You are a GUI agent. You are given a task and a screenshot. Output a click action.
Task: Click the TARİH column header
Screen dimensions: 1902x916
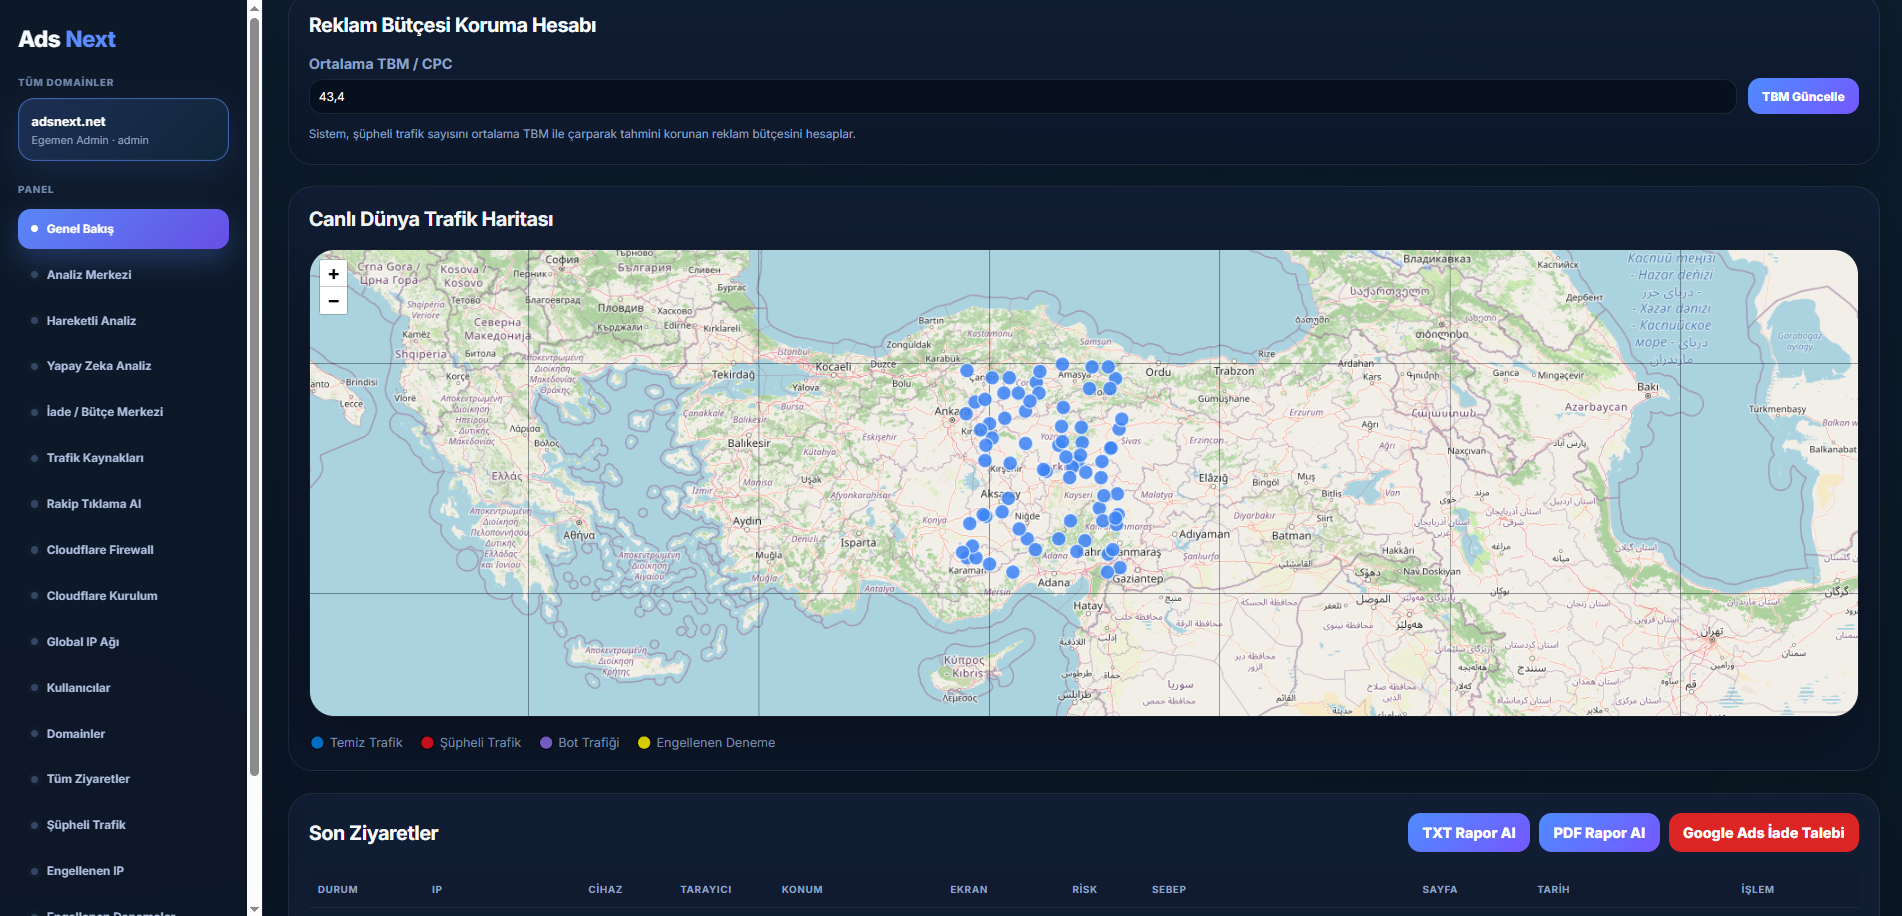click(x=1554, y=890)
